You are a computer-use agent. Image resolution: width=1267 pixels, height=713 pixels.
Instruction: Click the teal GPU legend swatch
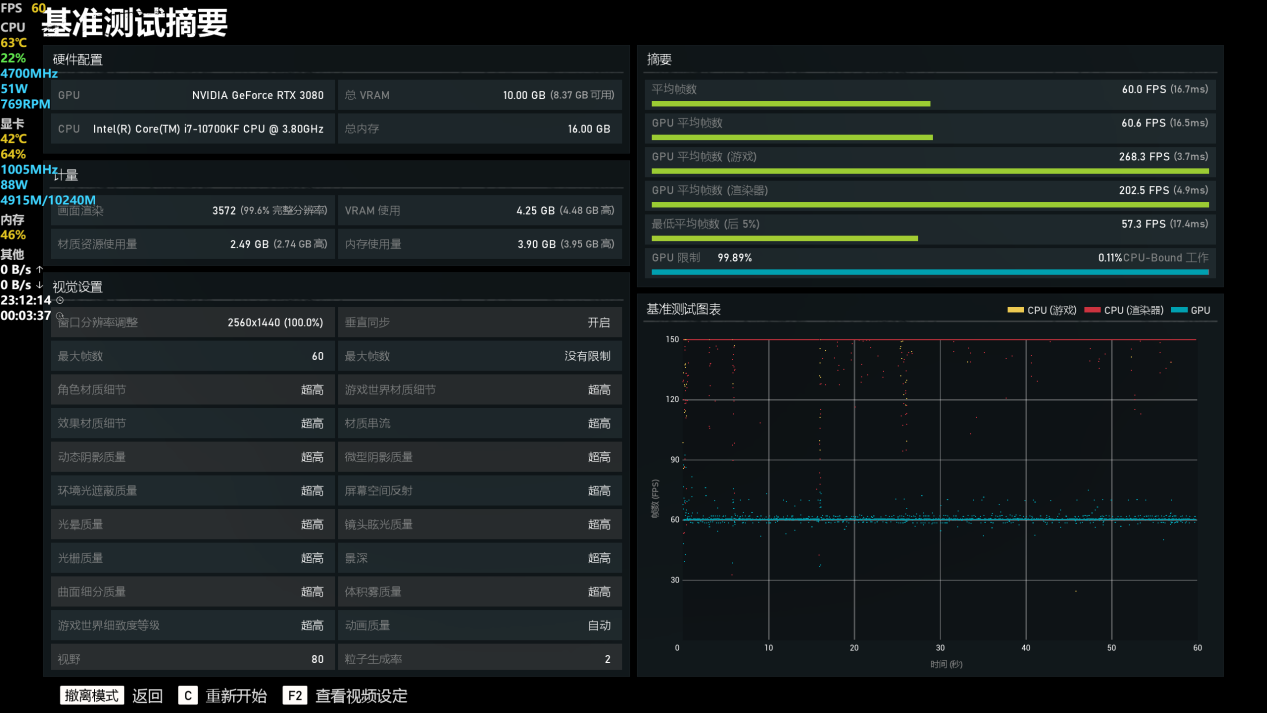[1179, 311]
